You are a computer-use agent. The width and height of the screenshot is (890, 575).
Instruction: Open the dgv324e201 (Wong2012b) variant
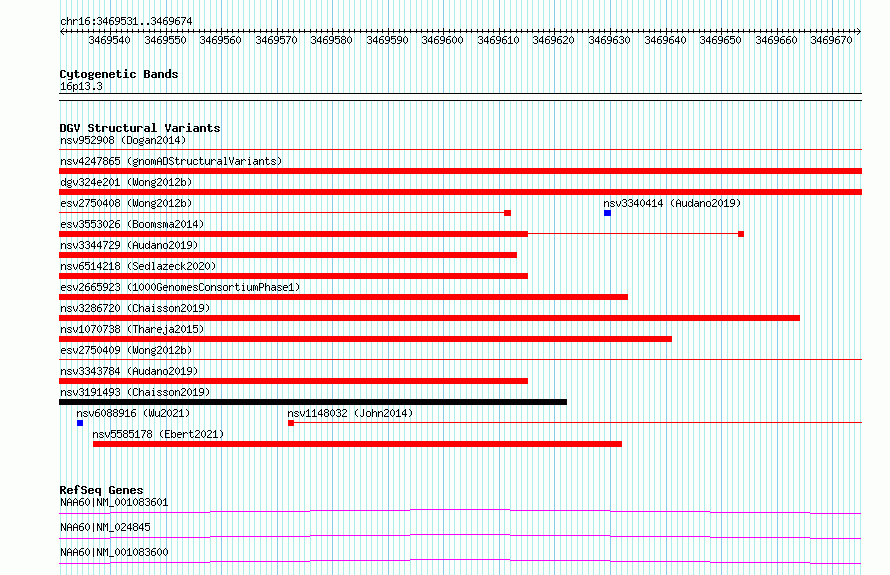coord(126,182)
